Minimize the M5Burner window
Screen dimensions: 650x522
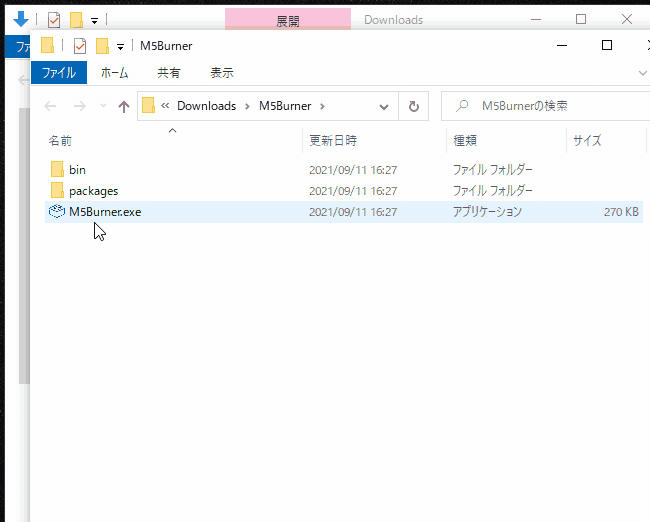pyautogui.click(x=562, y=45)
